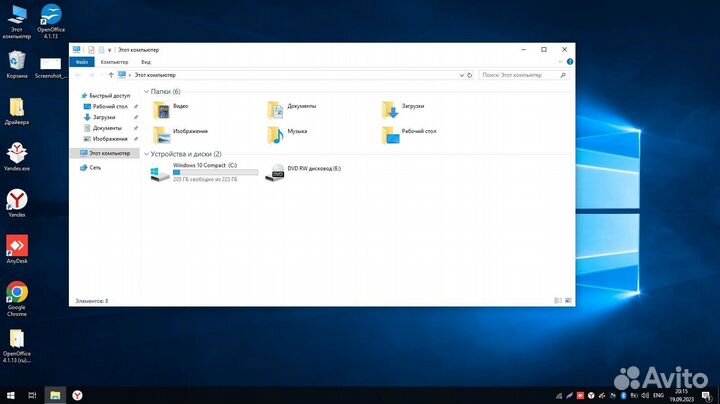
Task: Switch the ENG input language indicator
Action: (x=658, y=395)
